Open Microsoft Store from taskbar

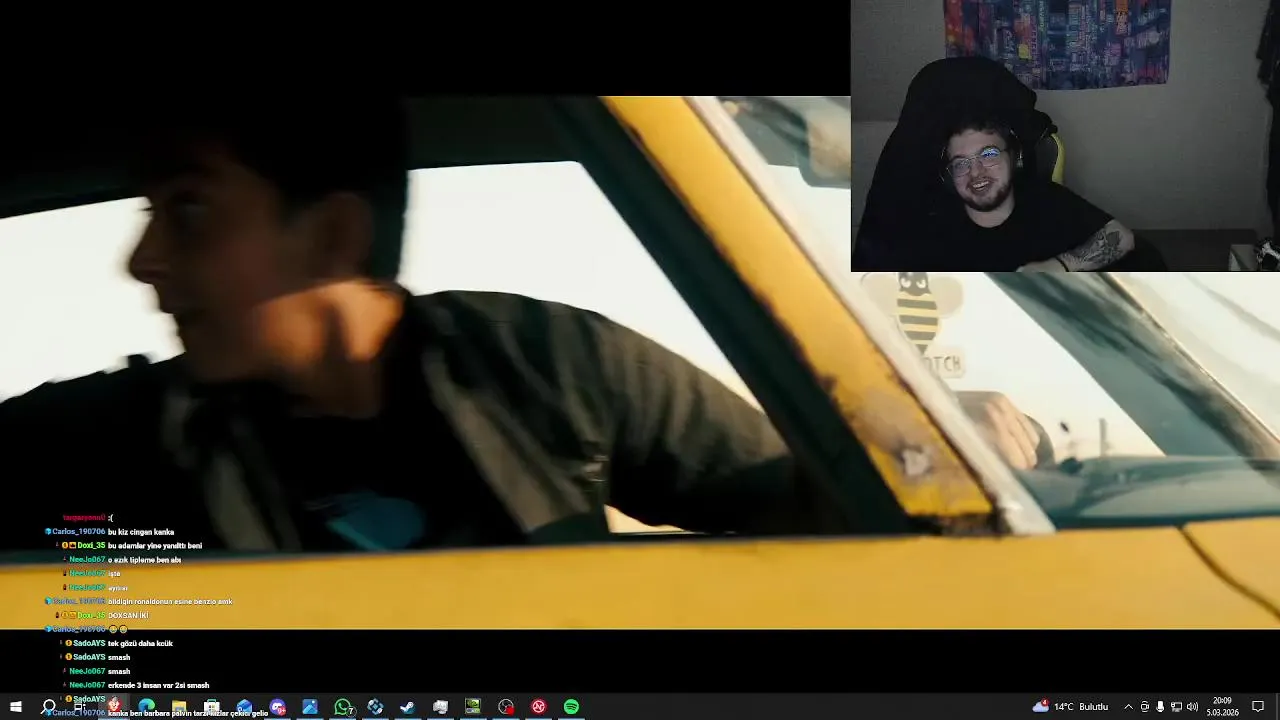(212, 707)
